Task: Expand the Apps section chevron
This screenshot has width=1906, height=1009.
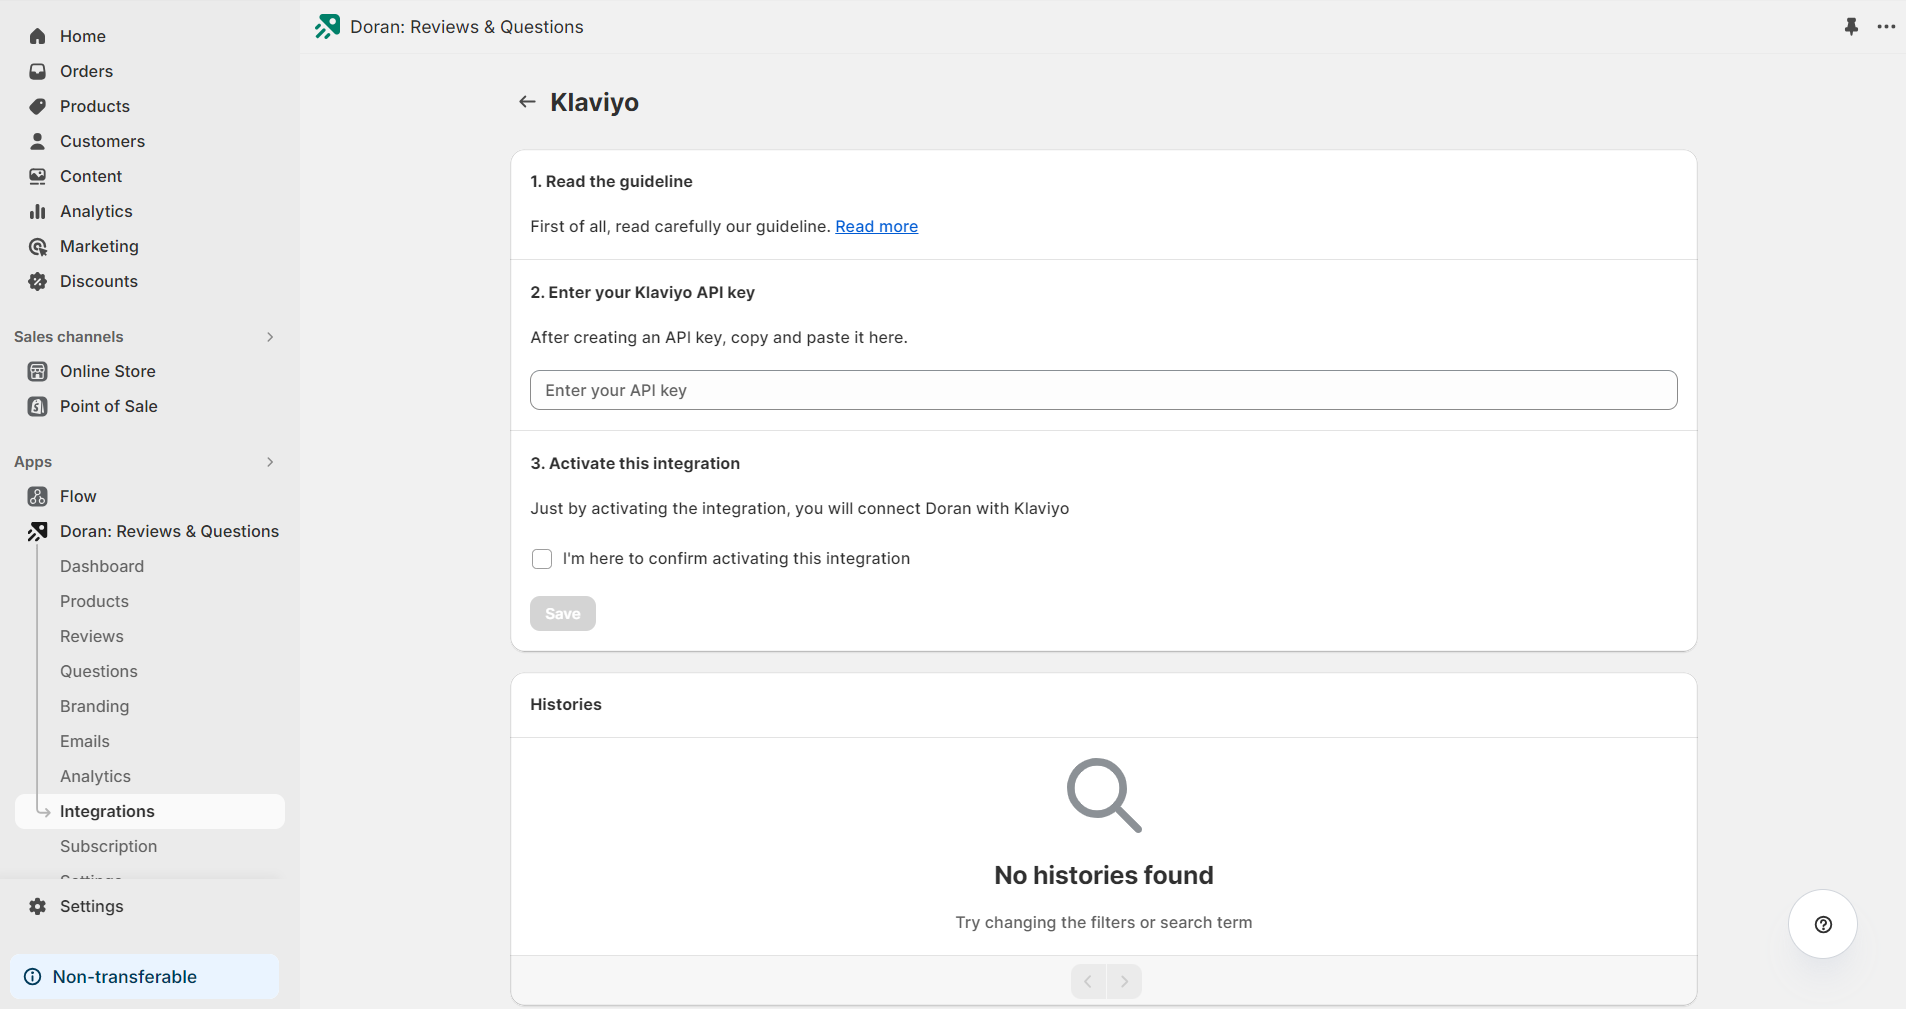Action: coord(270,462)
